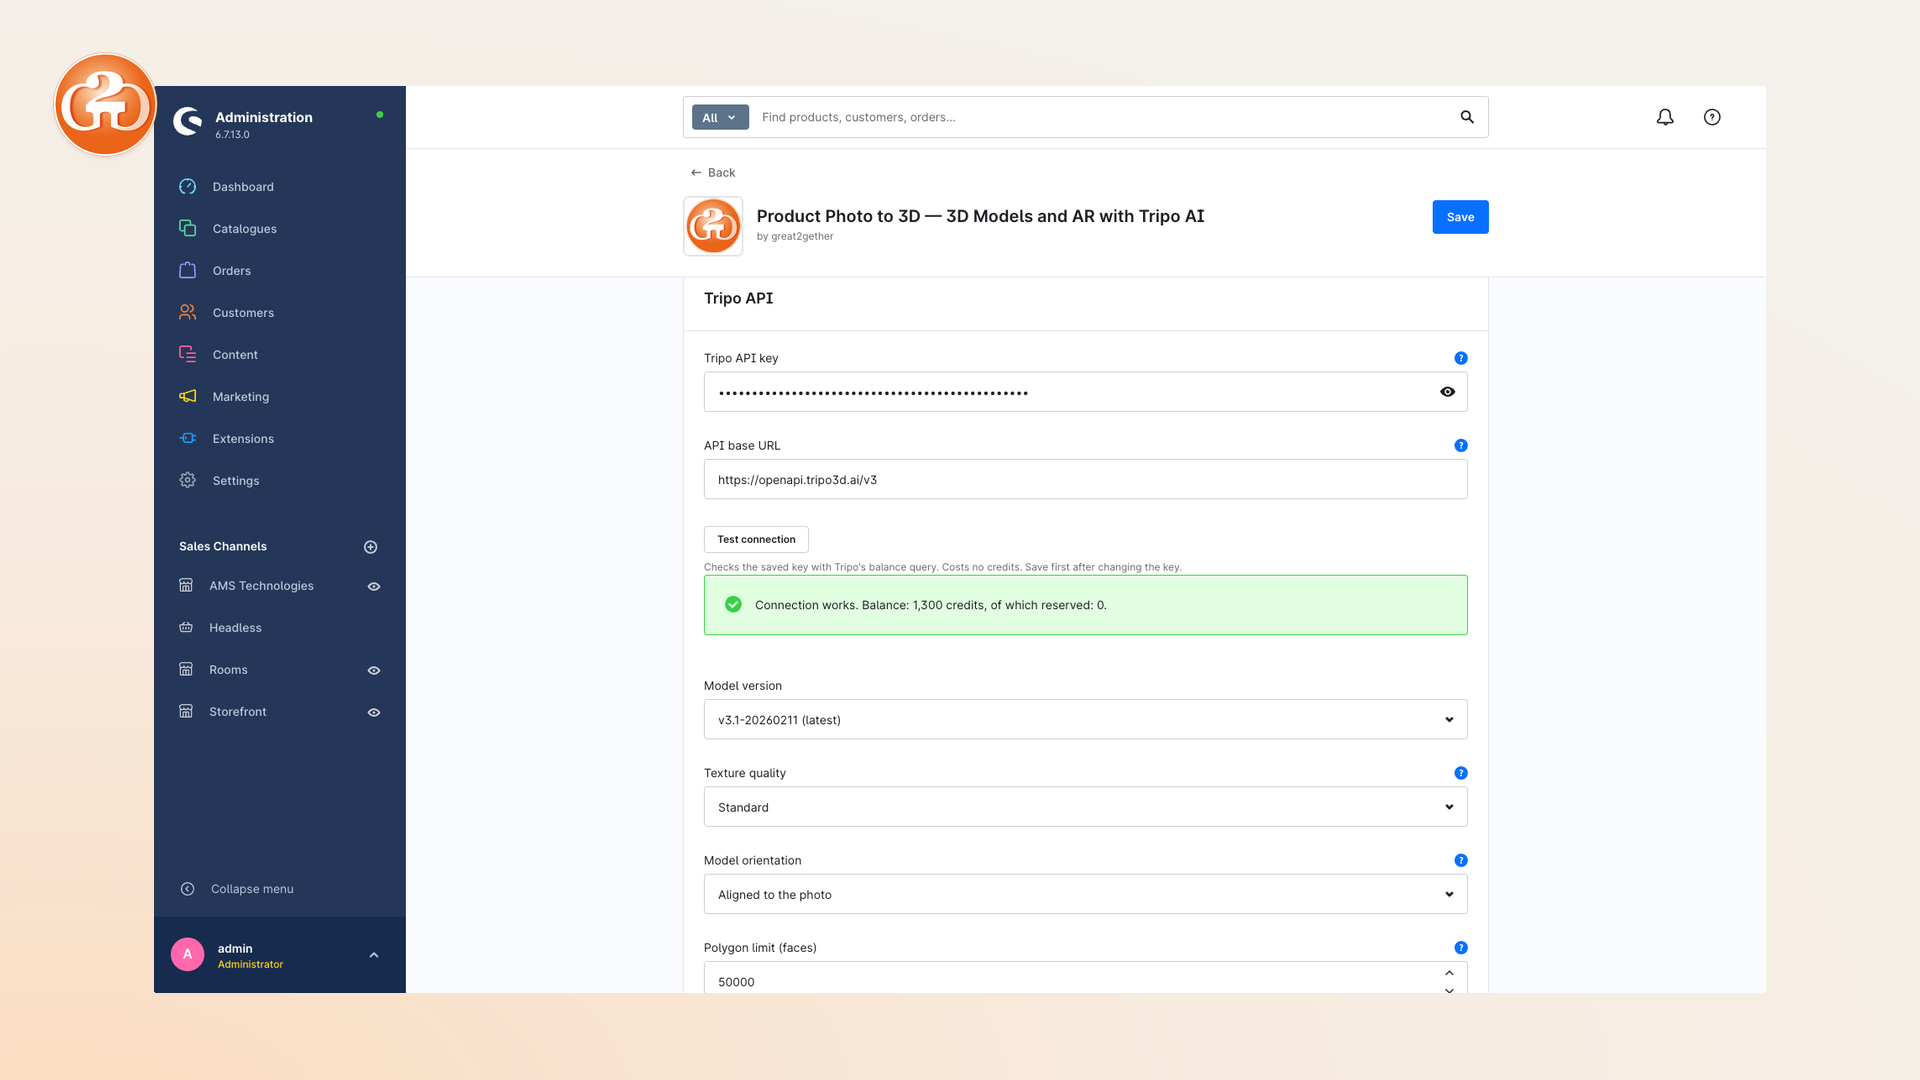The image size is (1920, 1080).
Task: Expand the admin user menu chevron
Action: click(x=374, y=955)
